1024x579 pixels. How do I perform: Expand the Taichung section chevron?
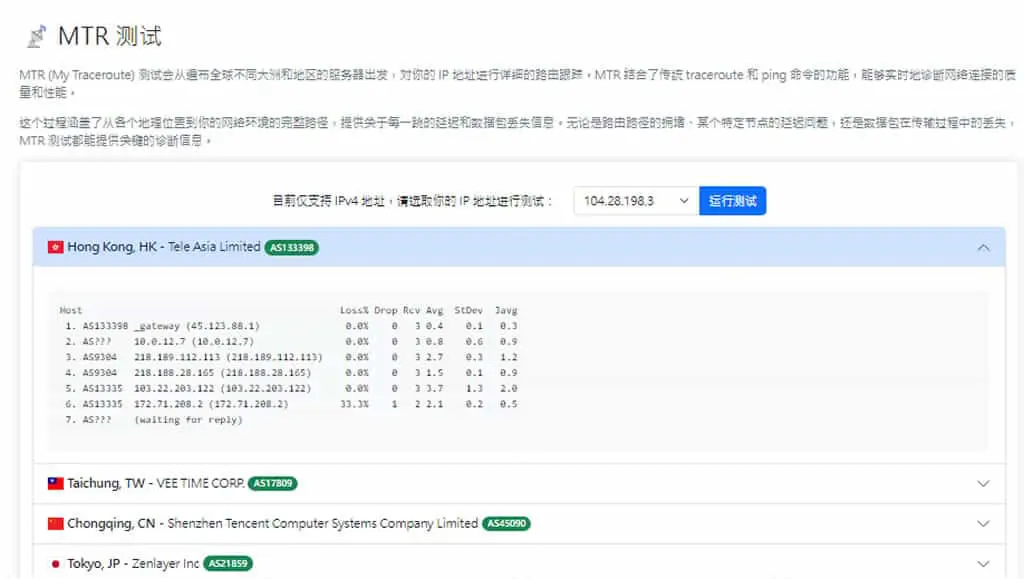983,484
